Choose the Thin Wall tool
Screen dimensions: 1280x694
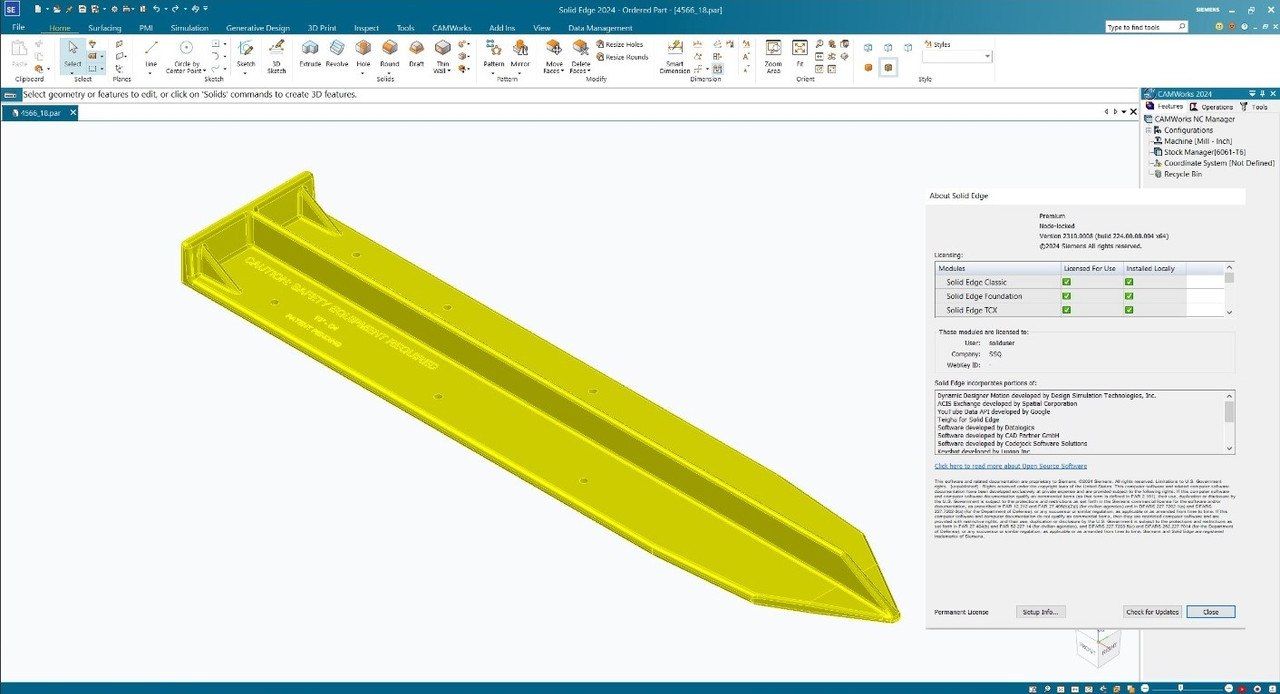(442, 56)
